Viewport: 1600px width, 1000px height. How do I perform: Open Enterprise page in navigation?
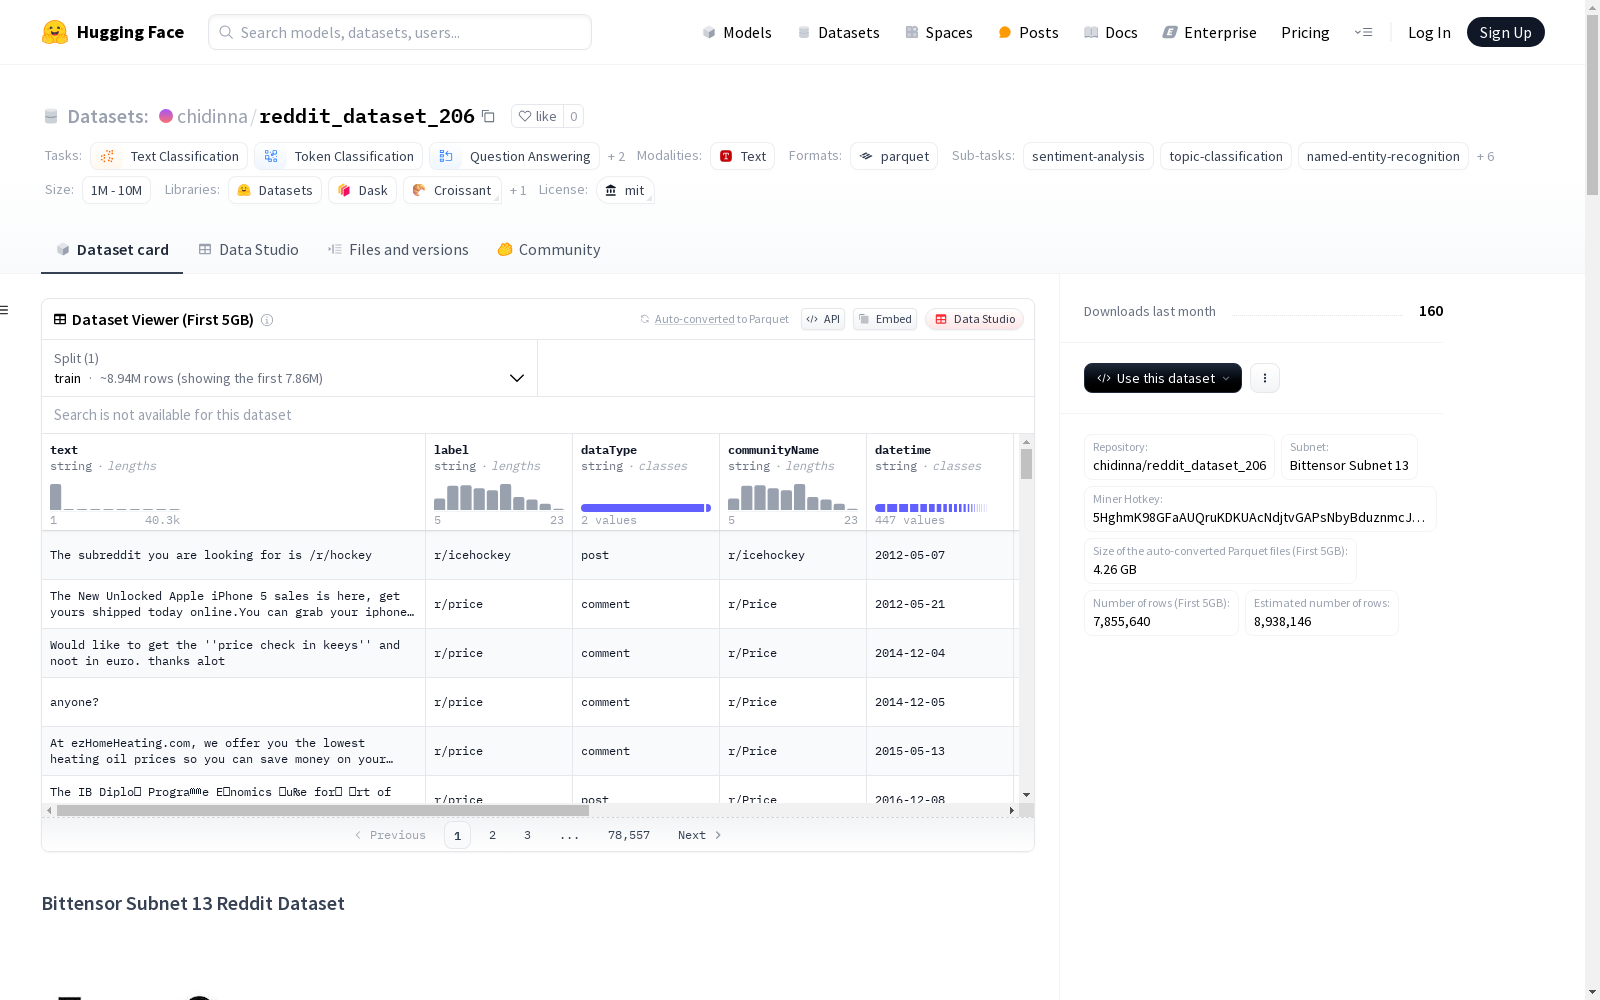(x=1209, y=32)
